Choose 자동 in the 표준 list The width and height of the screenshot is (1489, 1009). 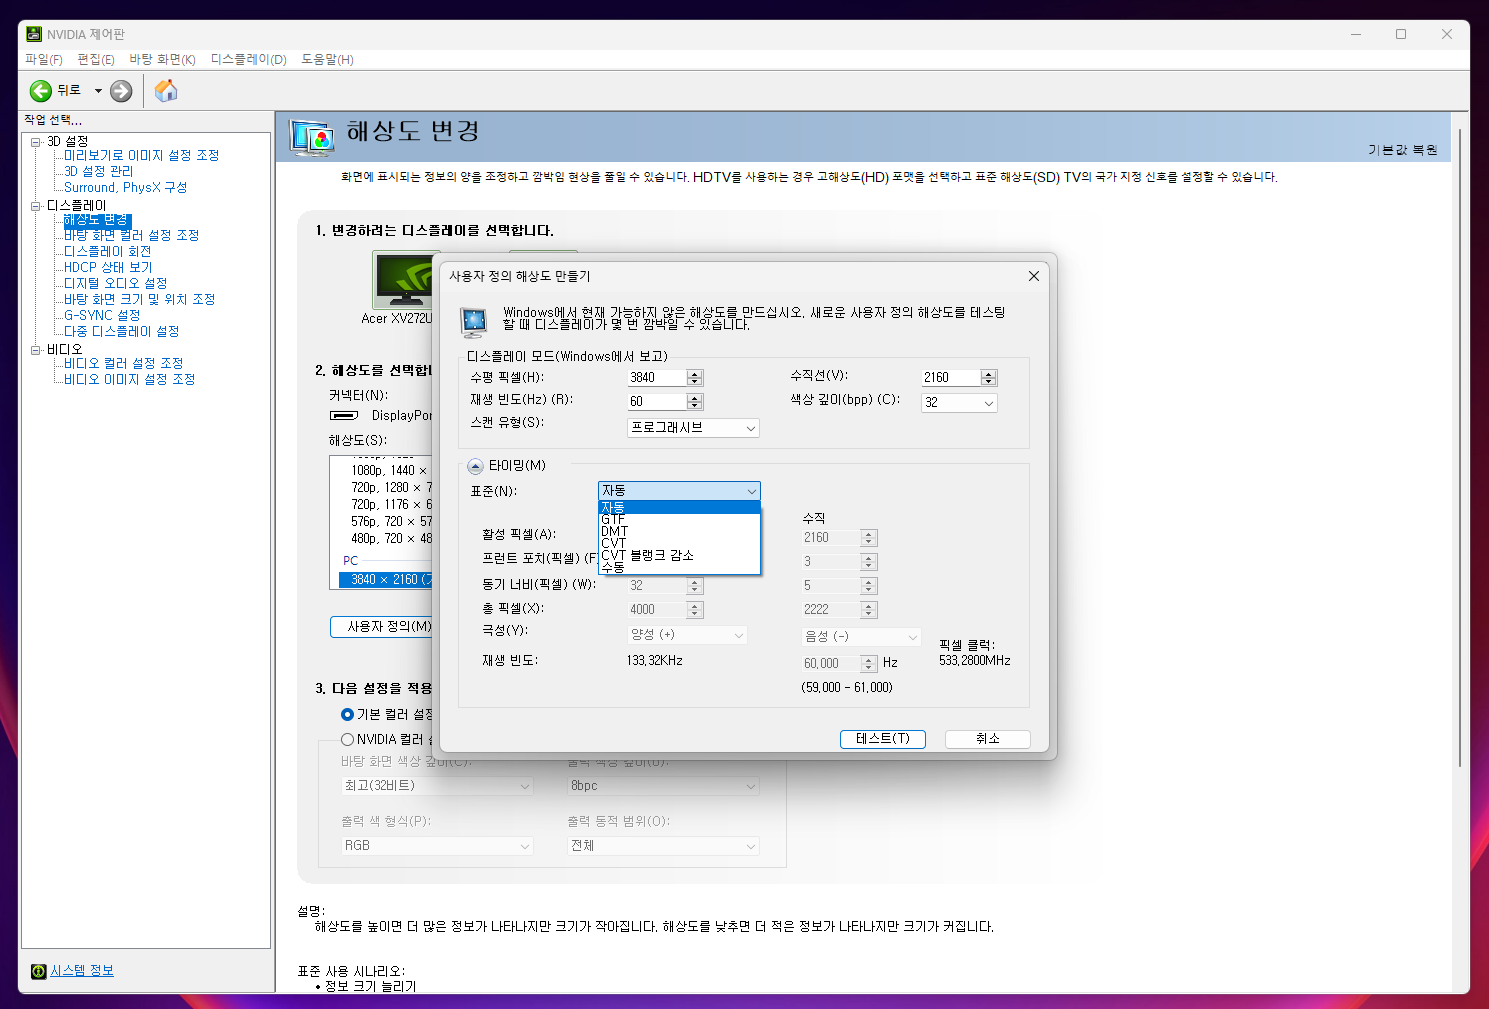coord(679,508)
